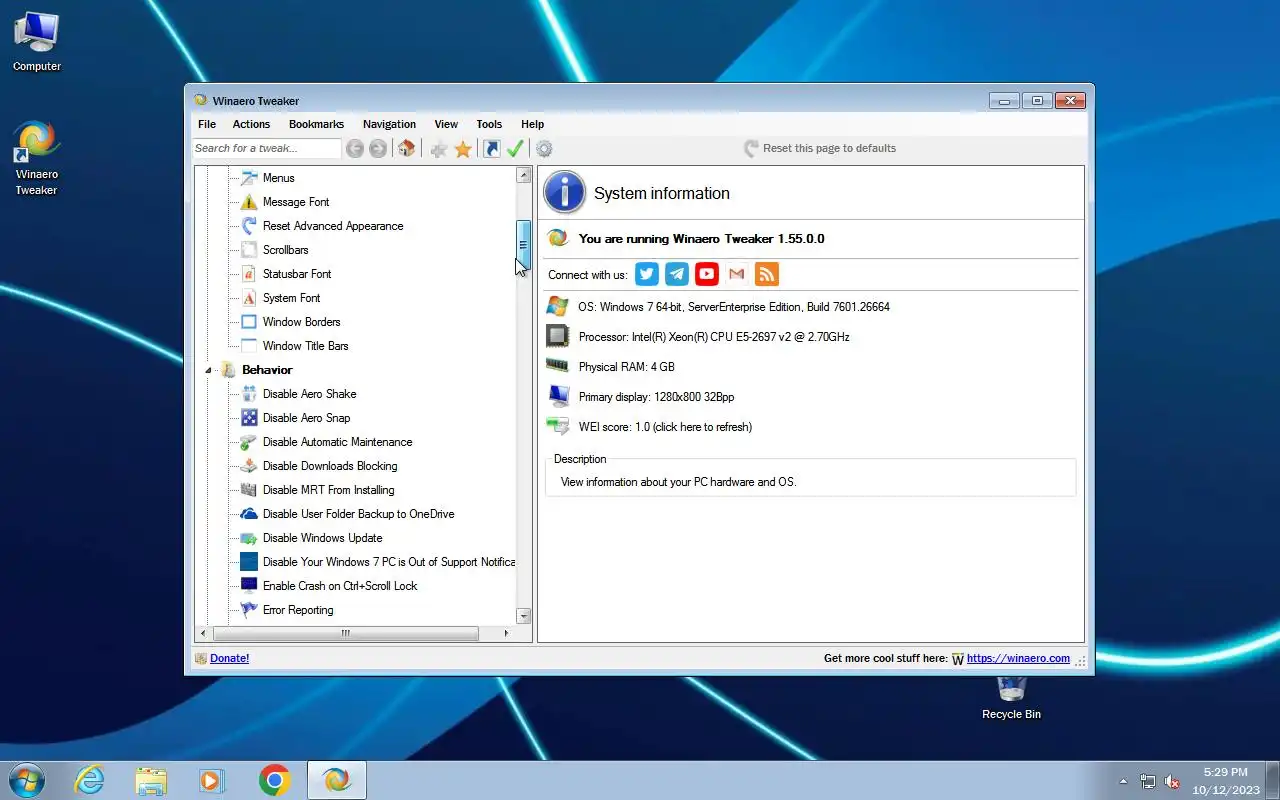
Task: Select Disable Aero Shake tree item
Action: click(x=309, y=394)
